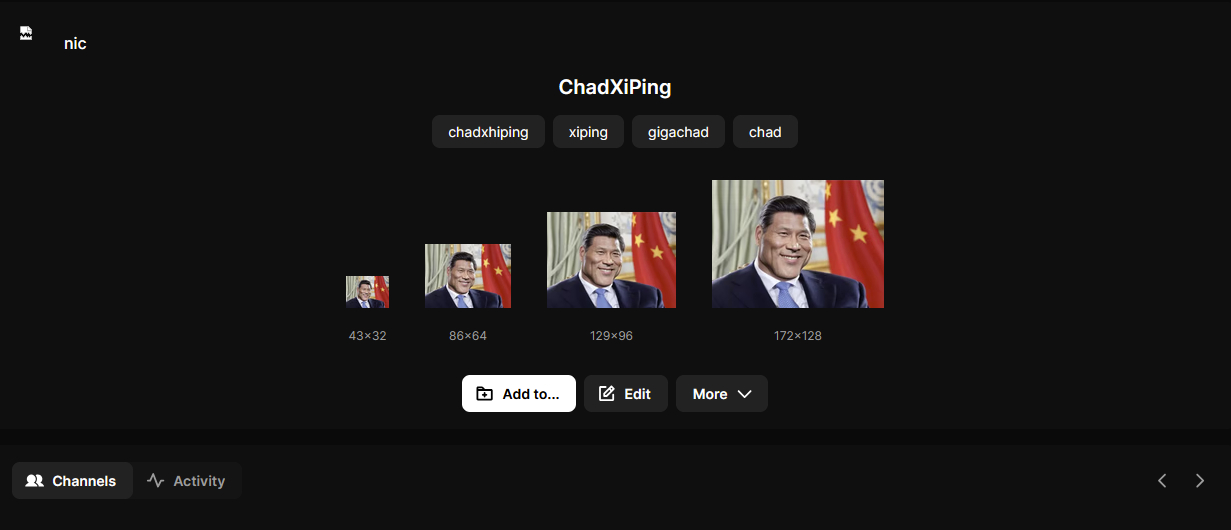Go to previous emote with left arrow
The width and height of the screenshot is (1231, 530).
(x=1162, y=481)
